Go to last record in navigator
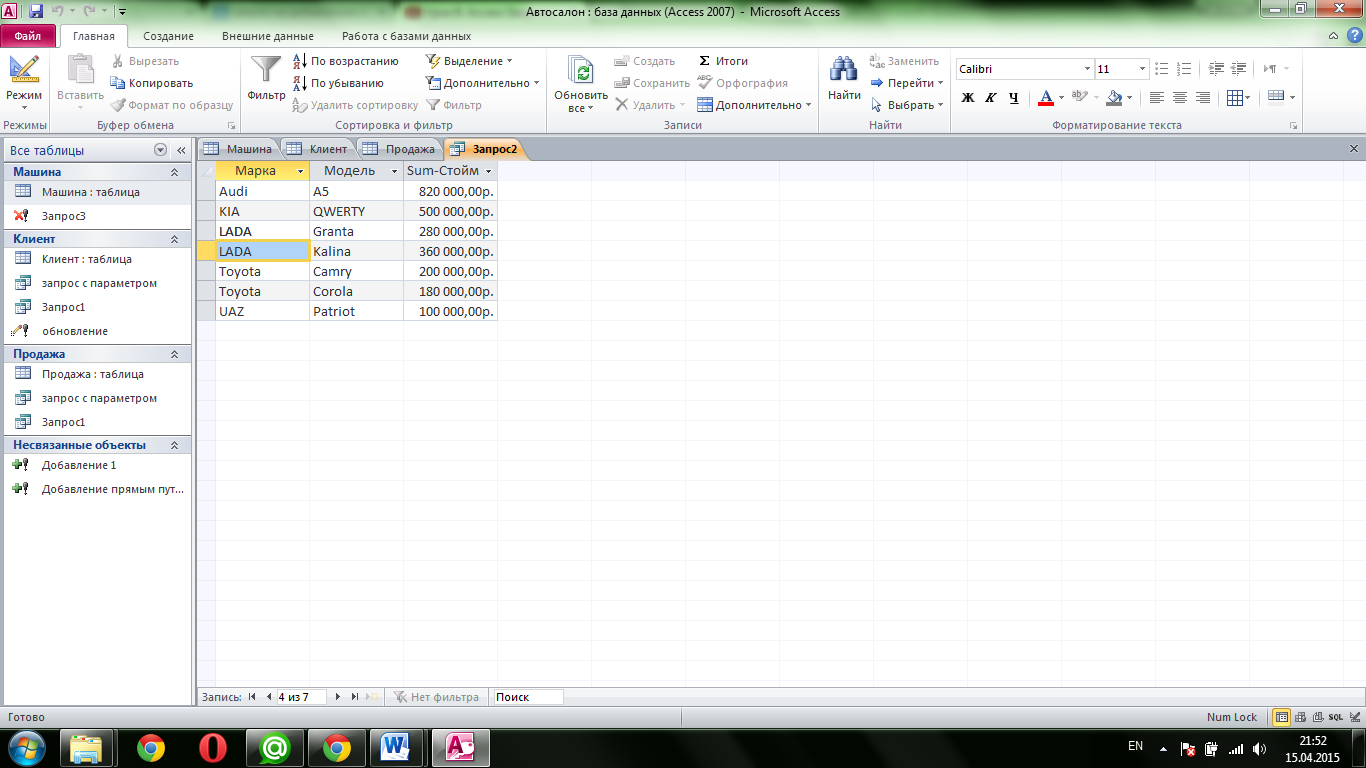Viewport: 1366px width, 768px height. pyautogui.click(x=354, y=697)
